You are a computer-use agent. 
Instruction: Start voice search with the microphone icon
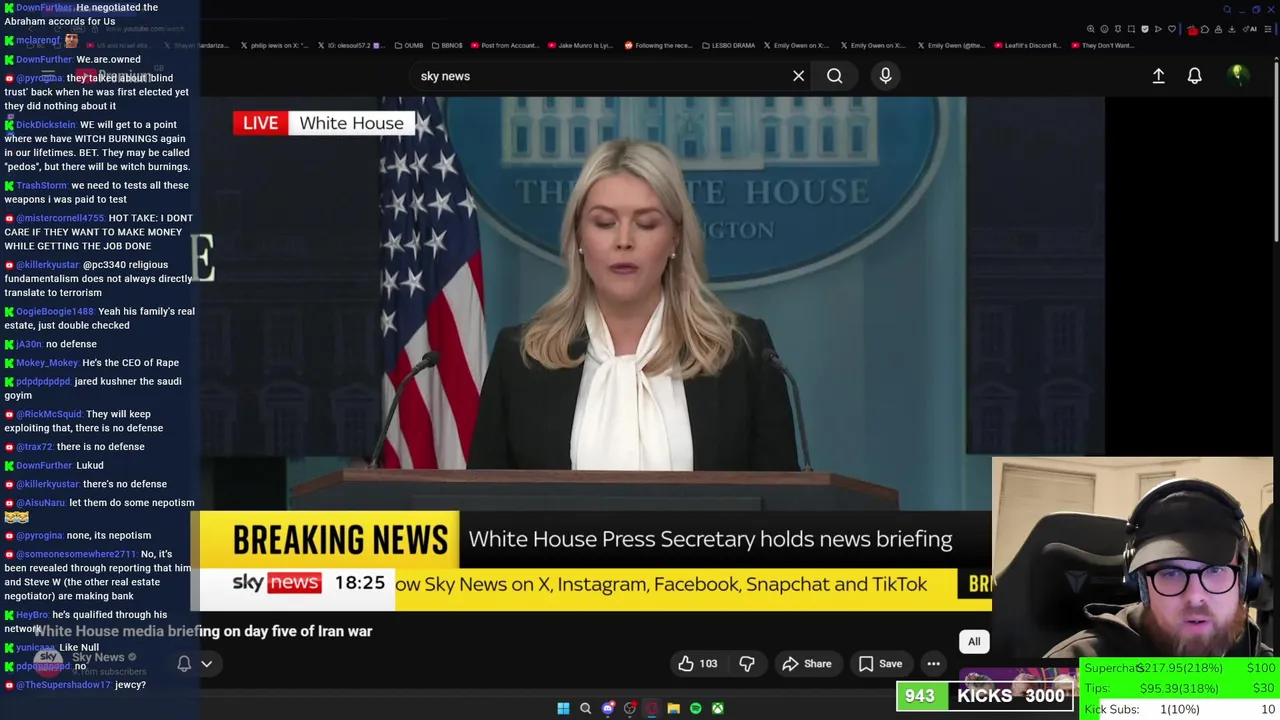885,76
